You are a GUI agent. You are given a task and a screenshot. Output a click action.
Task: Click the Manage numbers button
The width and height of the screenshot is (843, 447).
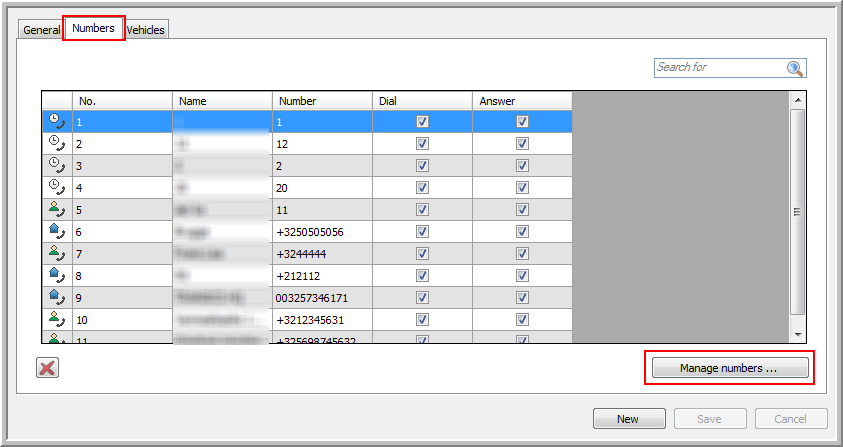(729, 369)
